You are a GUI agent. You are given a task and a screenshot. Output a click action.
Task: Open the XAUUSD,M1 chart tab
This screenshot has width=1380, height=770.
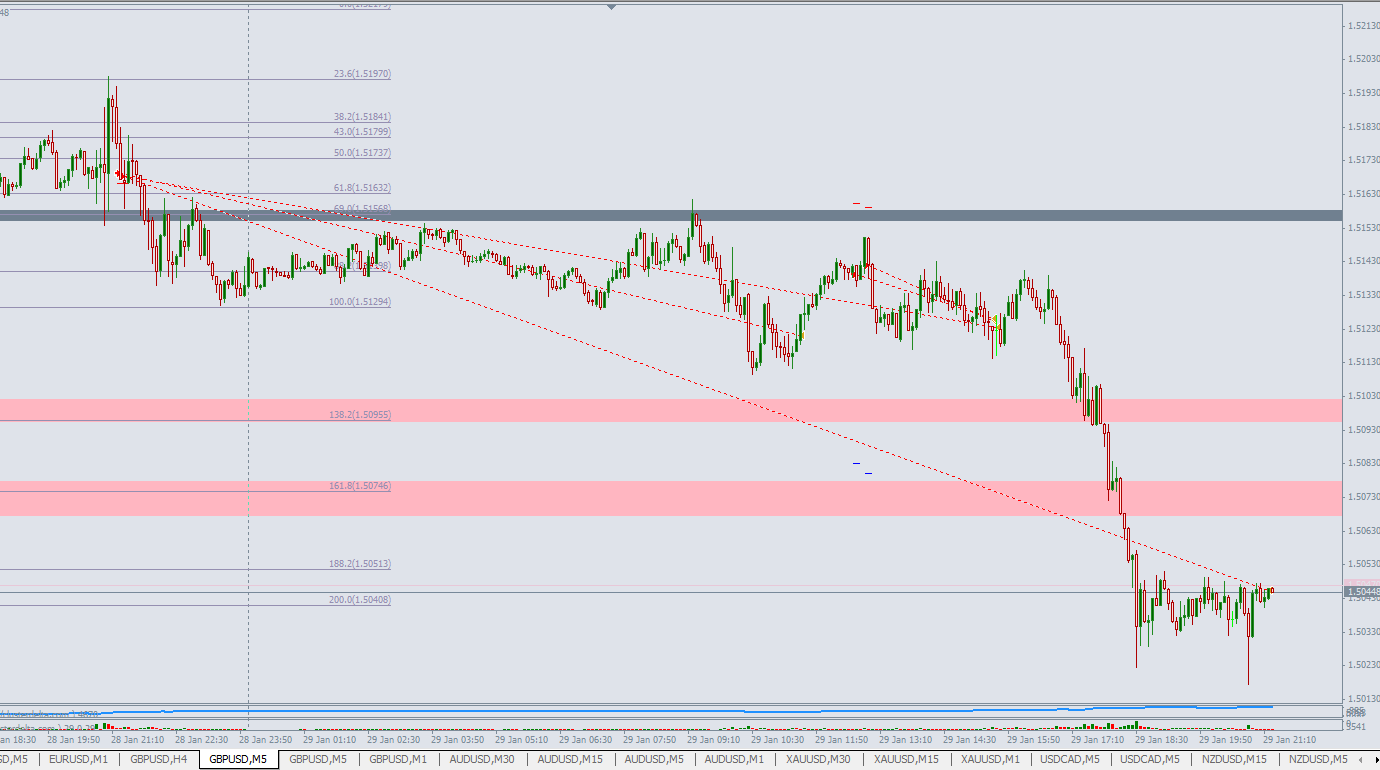pyautogui.click(x=990, y=760)
